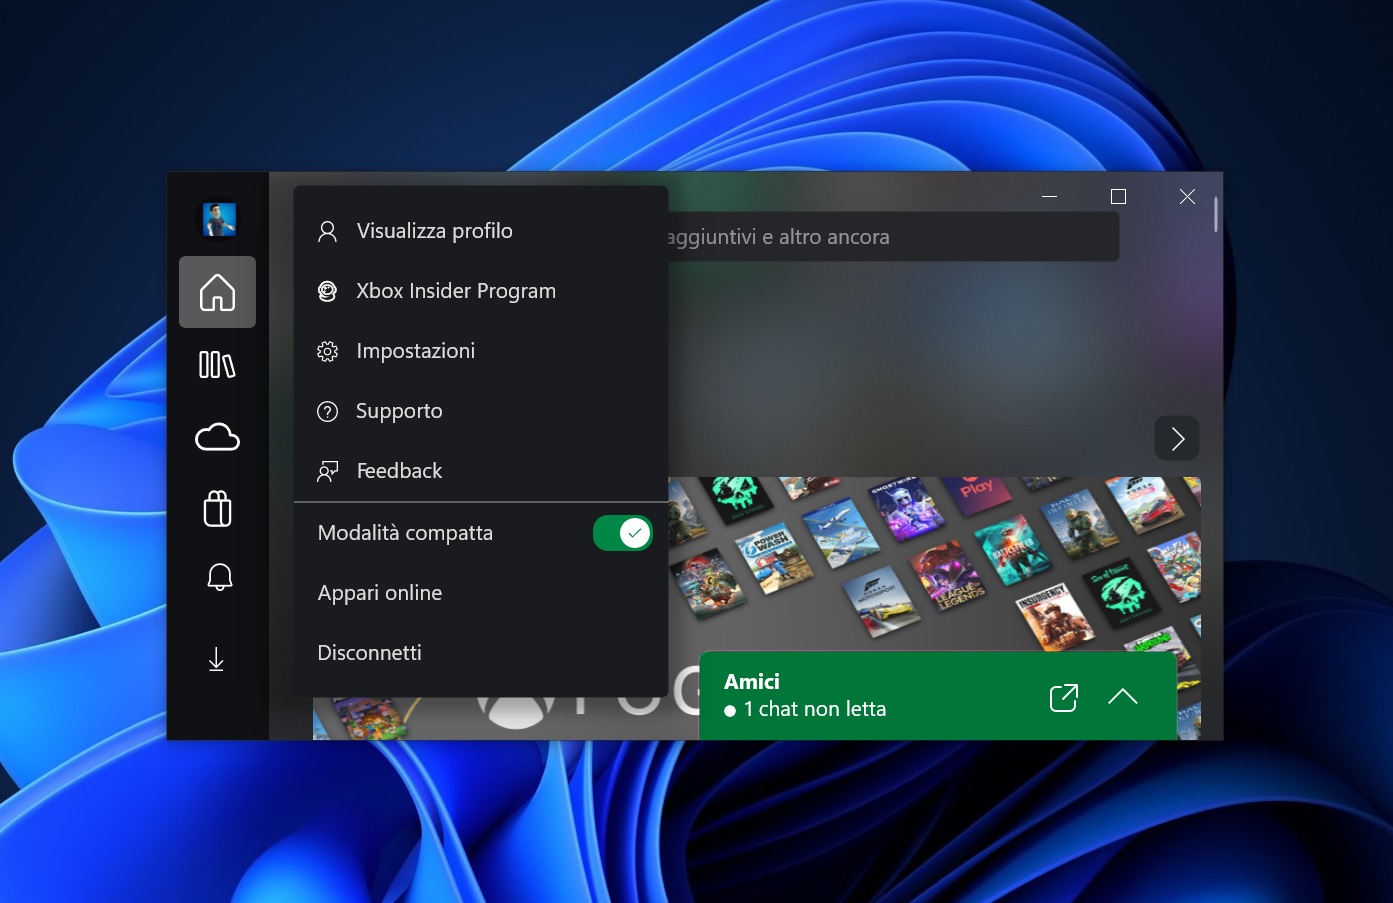Open the downloads arrow icon
This screenshot has height=903, width=1393.
216,660
